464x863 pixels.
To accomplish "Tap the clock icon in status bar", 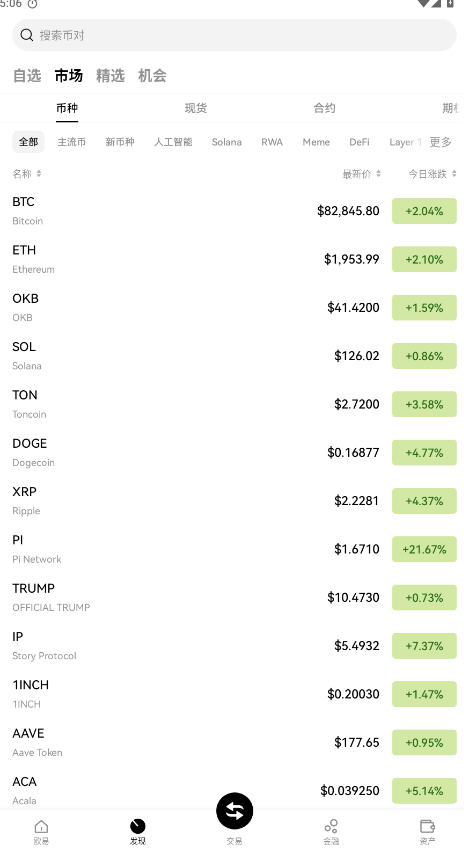I will pyautogui.click(x=32, y=4).
